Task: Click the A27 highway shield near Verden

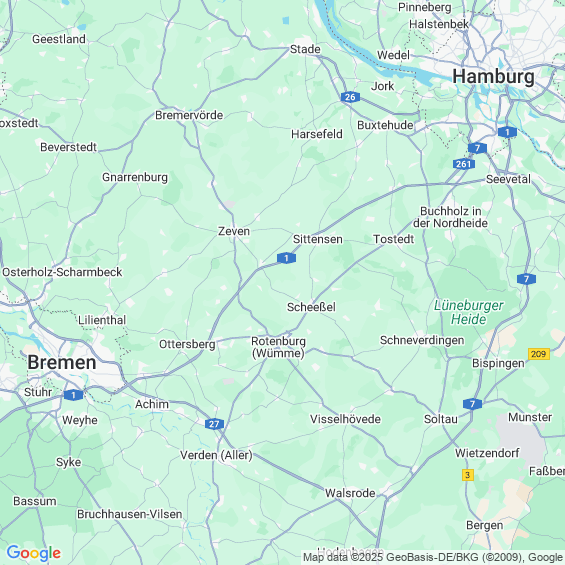Action: click(214, 424)
